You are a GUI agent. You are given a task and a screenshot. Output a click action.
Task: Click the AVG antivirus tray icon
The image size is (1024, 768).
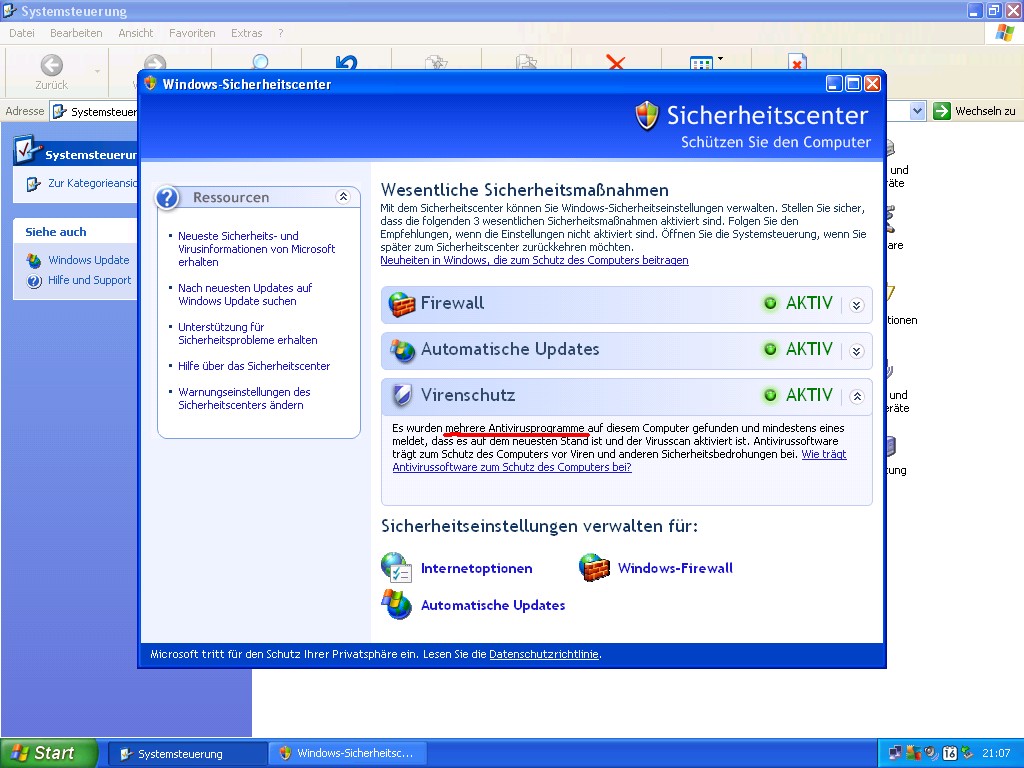coord(913,753)
